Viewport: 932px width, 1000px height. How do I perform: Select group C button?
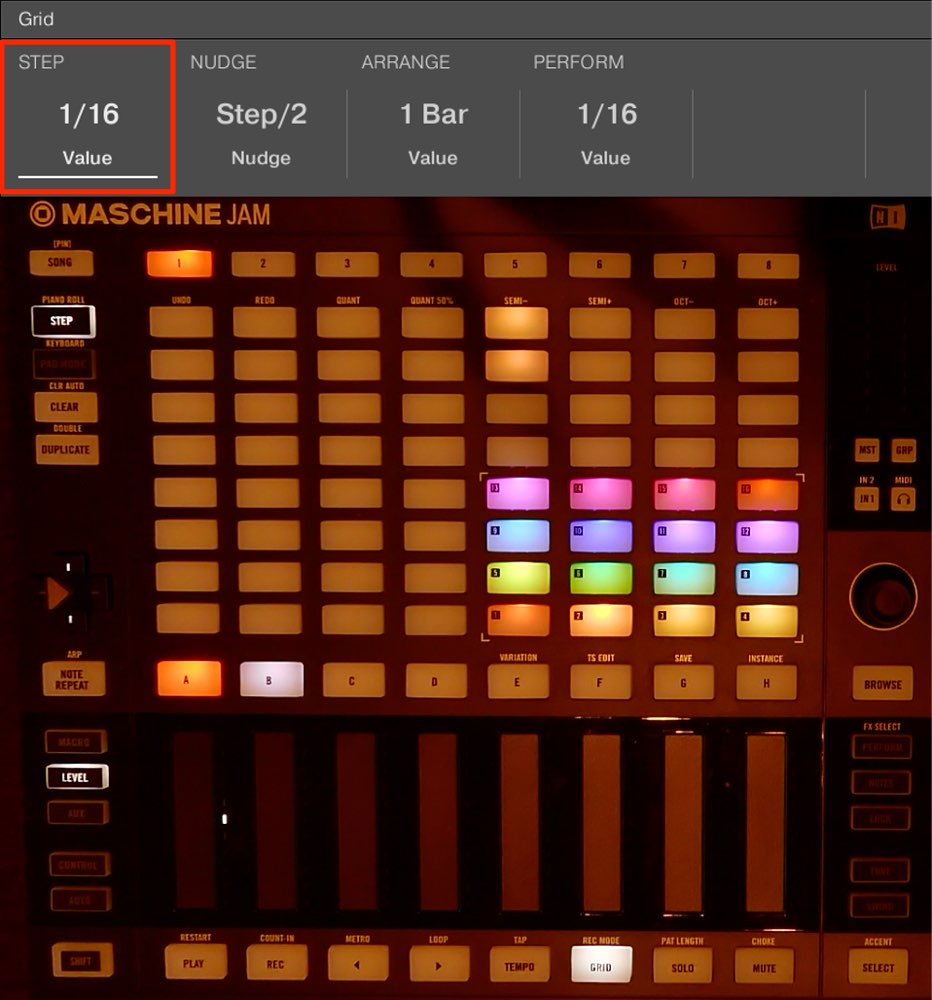[x=353, y=680]
